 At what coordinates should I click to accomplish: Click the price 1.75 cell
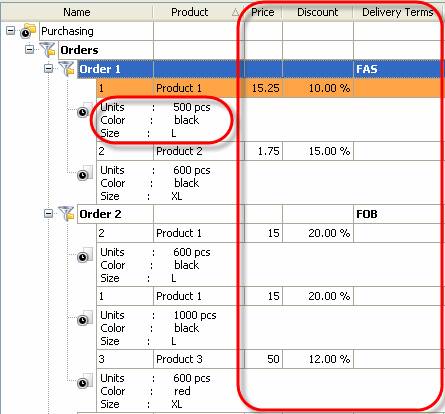click(x=263, y=151)
